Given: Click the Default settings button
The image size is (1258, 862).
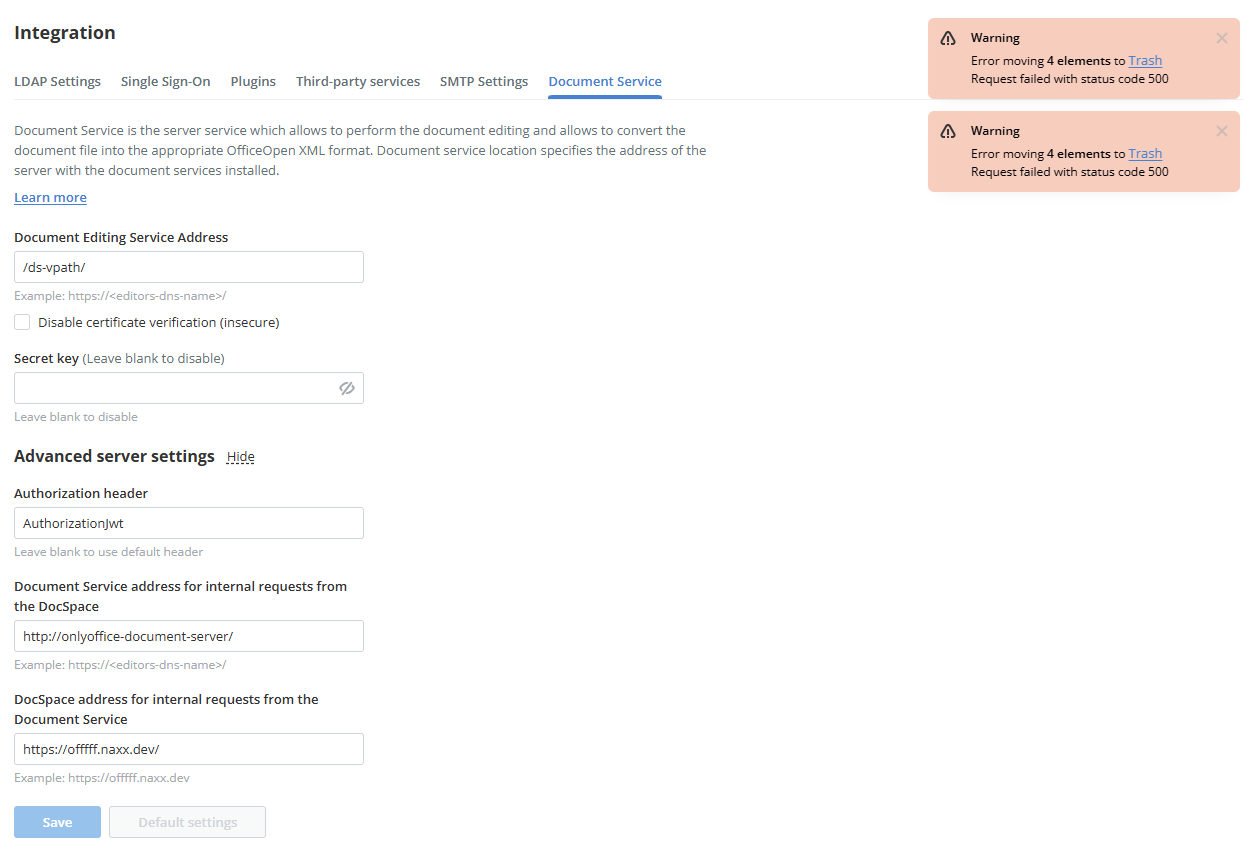Looking at the screenshot, I should coord(187,822).
